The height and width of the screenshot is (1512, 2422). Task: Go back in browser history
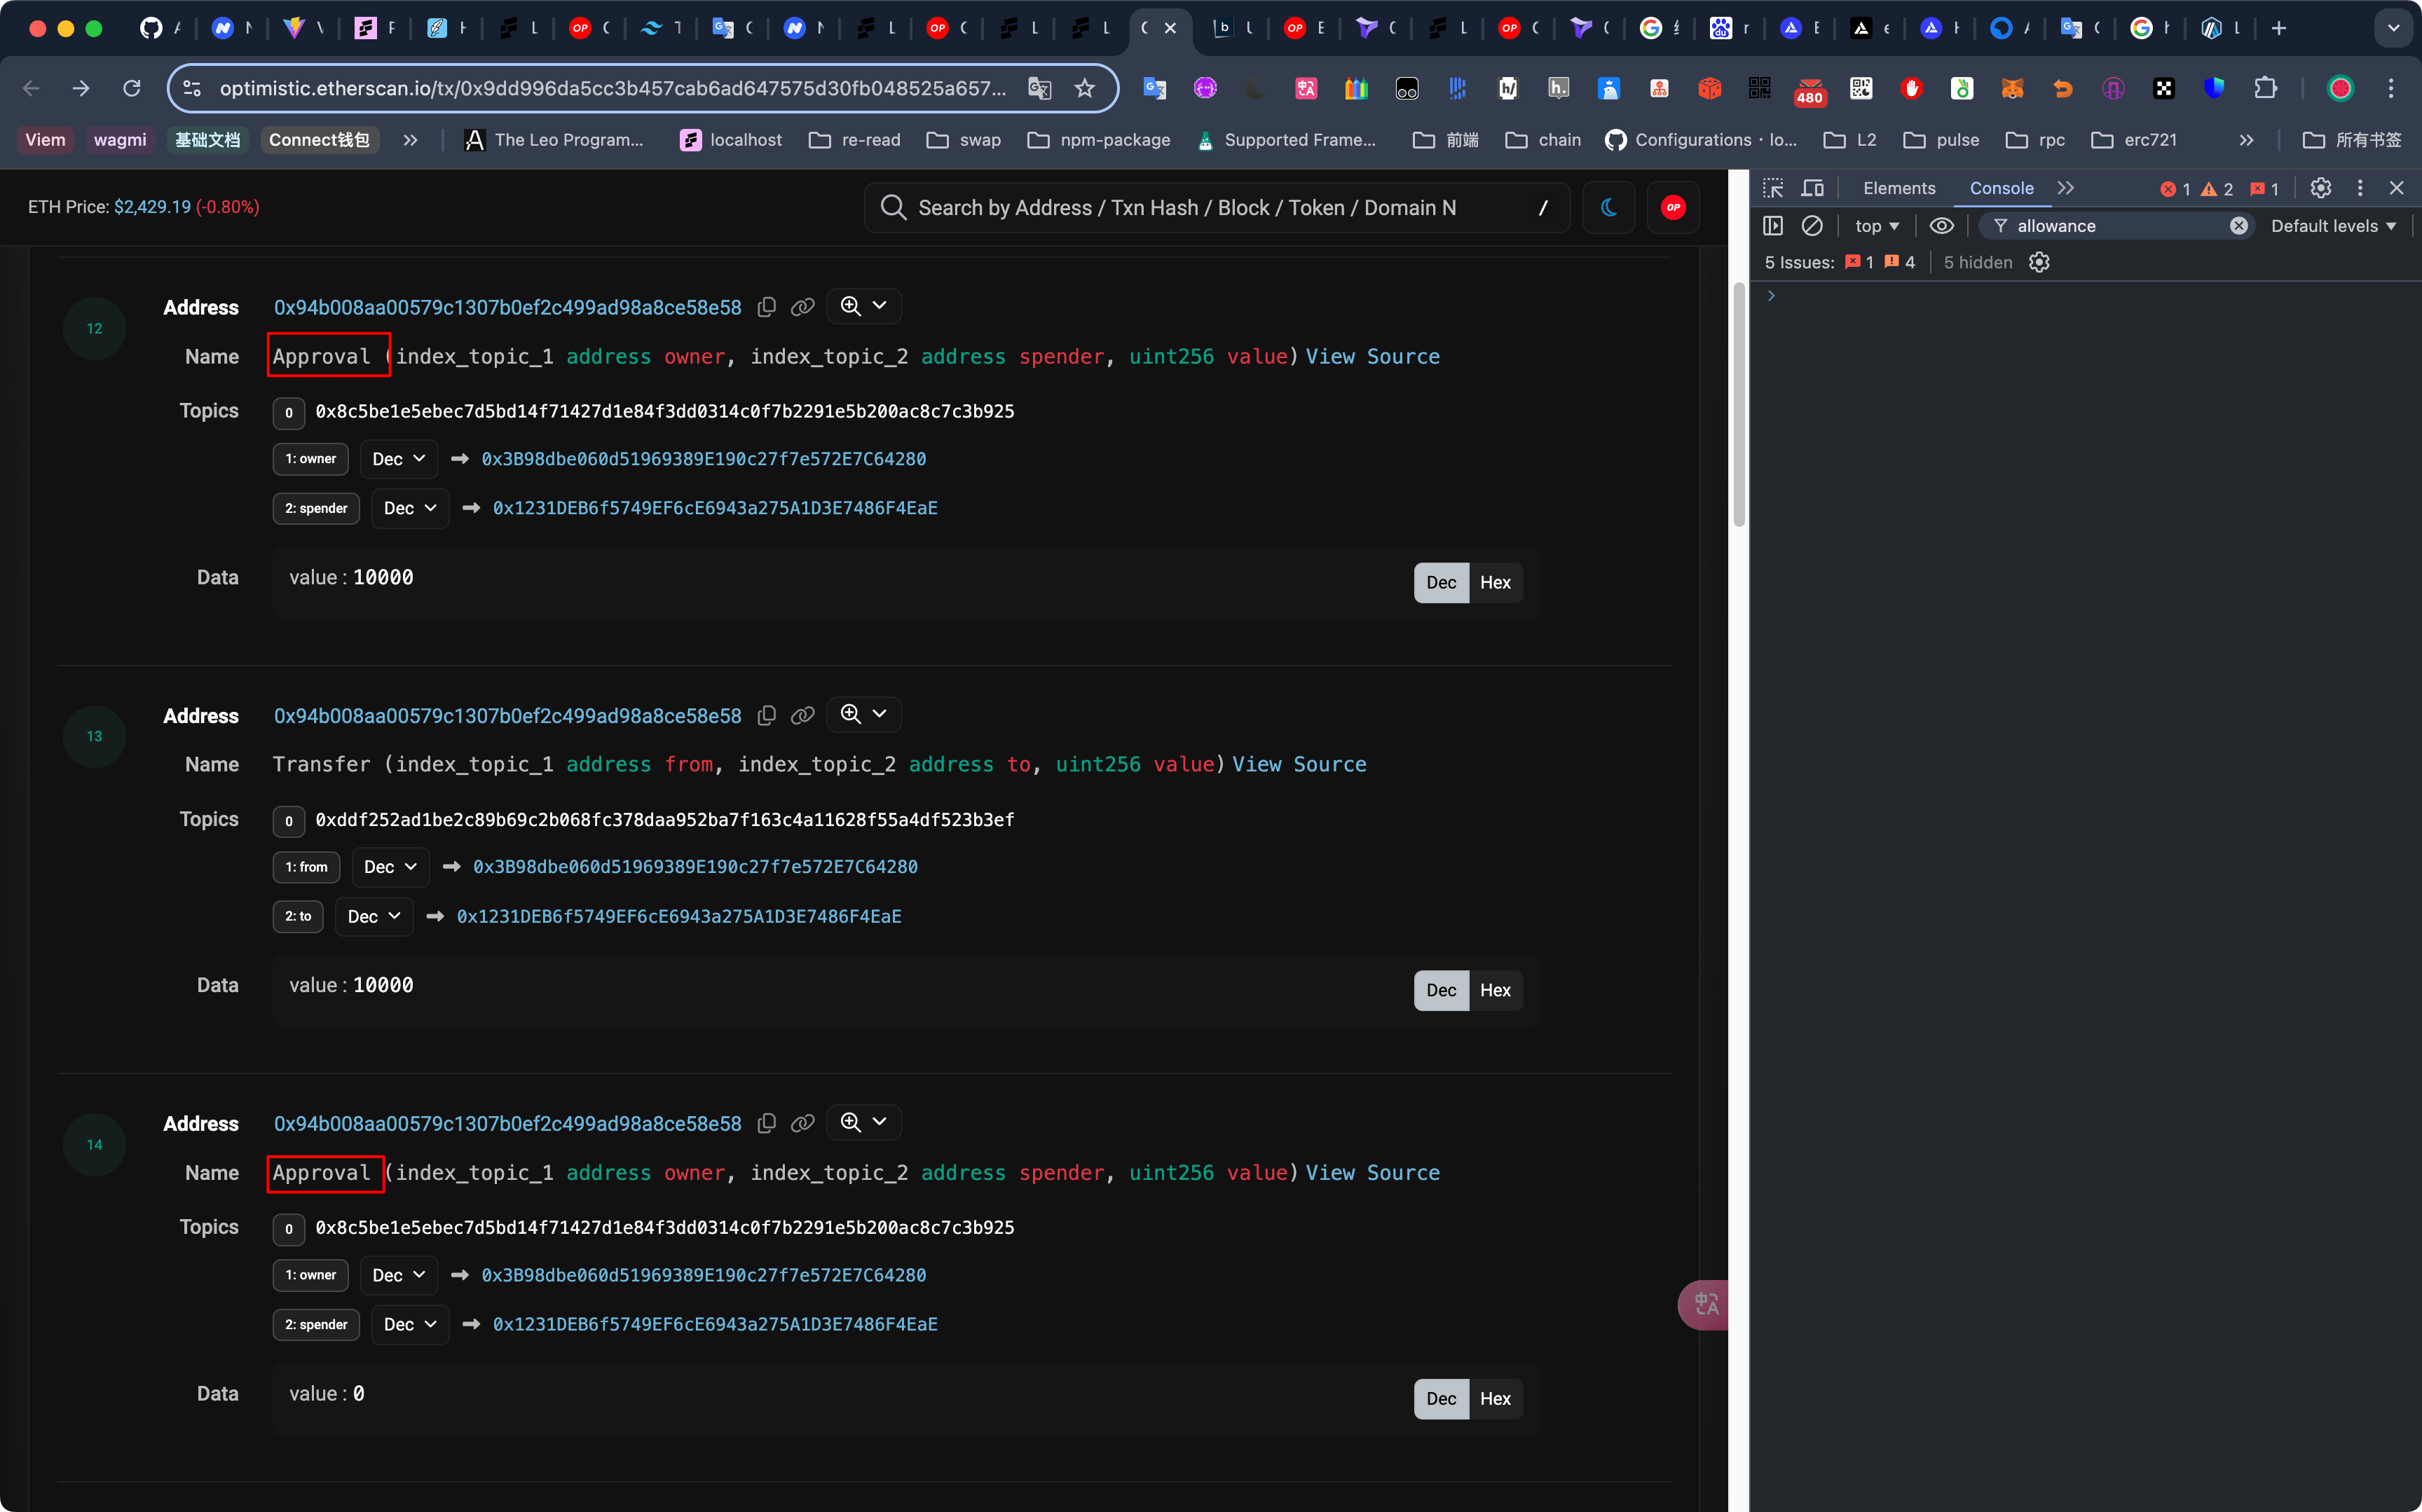pyautogui.click(x=31, y=88)
